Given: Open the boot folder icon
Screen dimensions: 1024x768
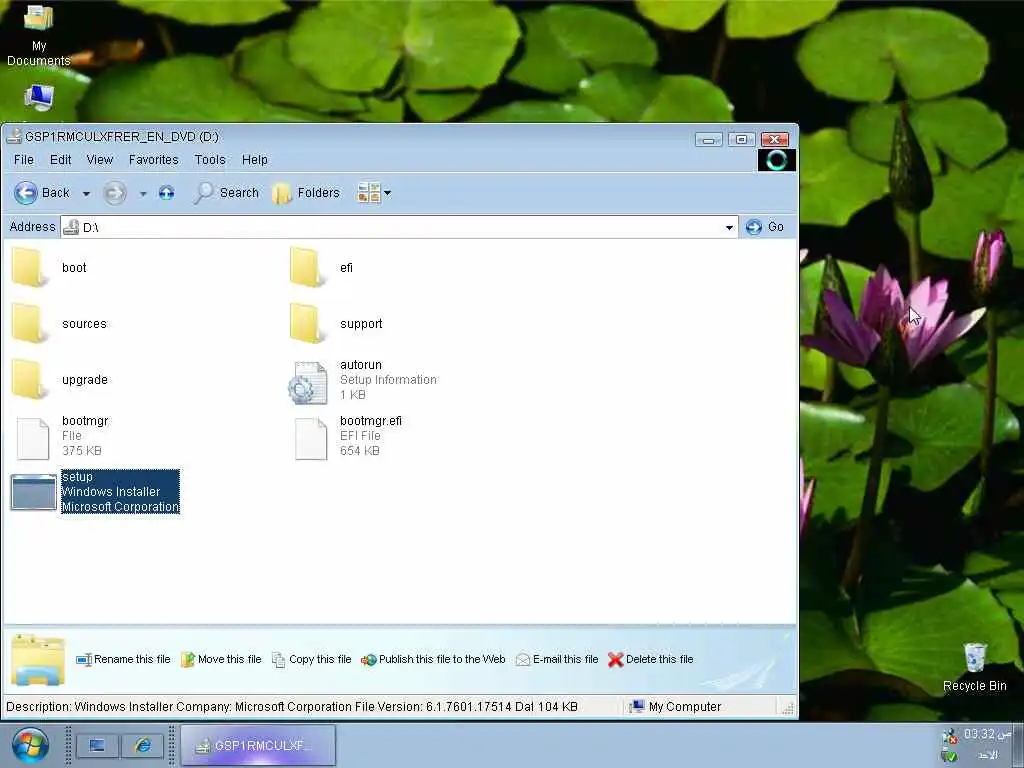Looking at the screenshot, I should pyautogui.click(x=29, y=268).
